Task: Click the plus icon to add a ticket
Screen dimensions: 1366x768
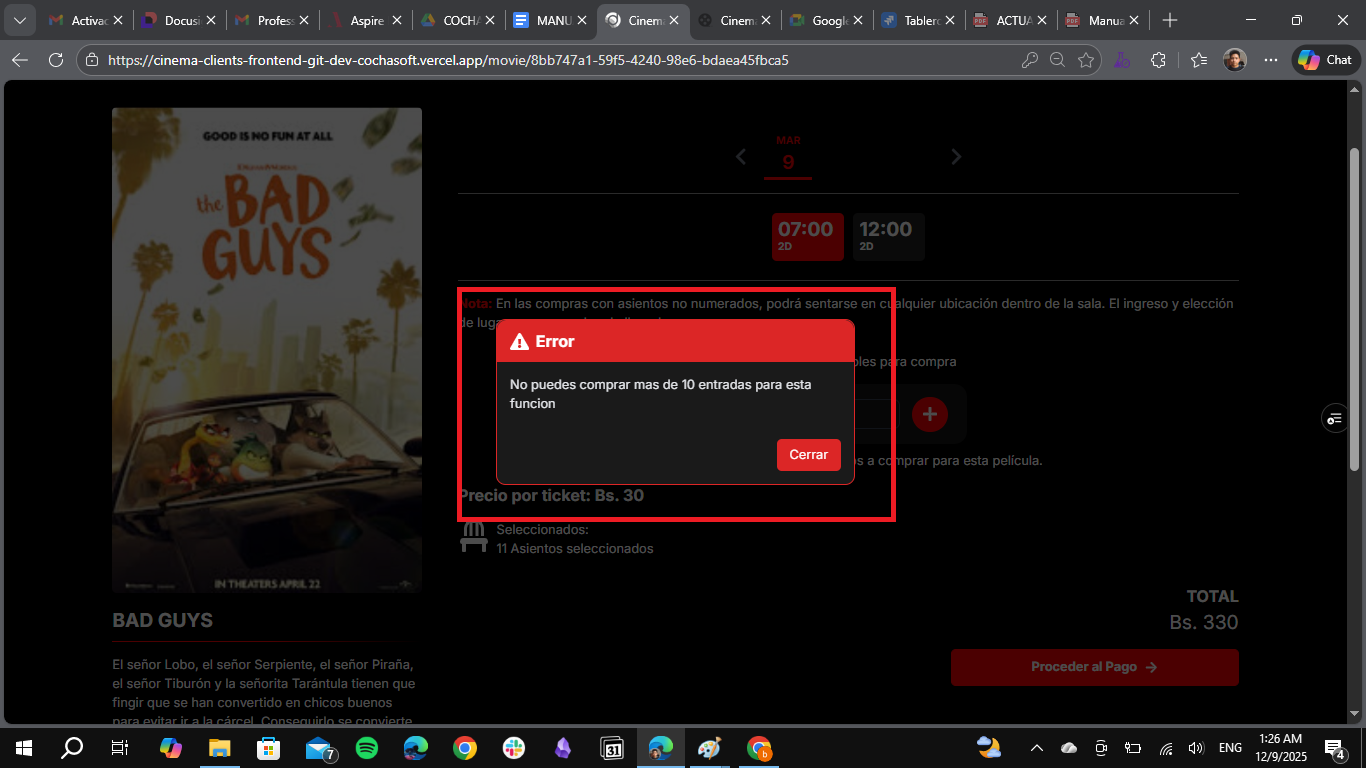Action: click(x=930, y=413)
